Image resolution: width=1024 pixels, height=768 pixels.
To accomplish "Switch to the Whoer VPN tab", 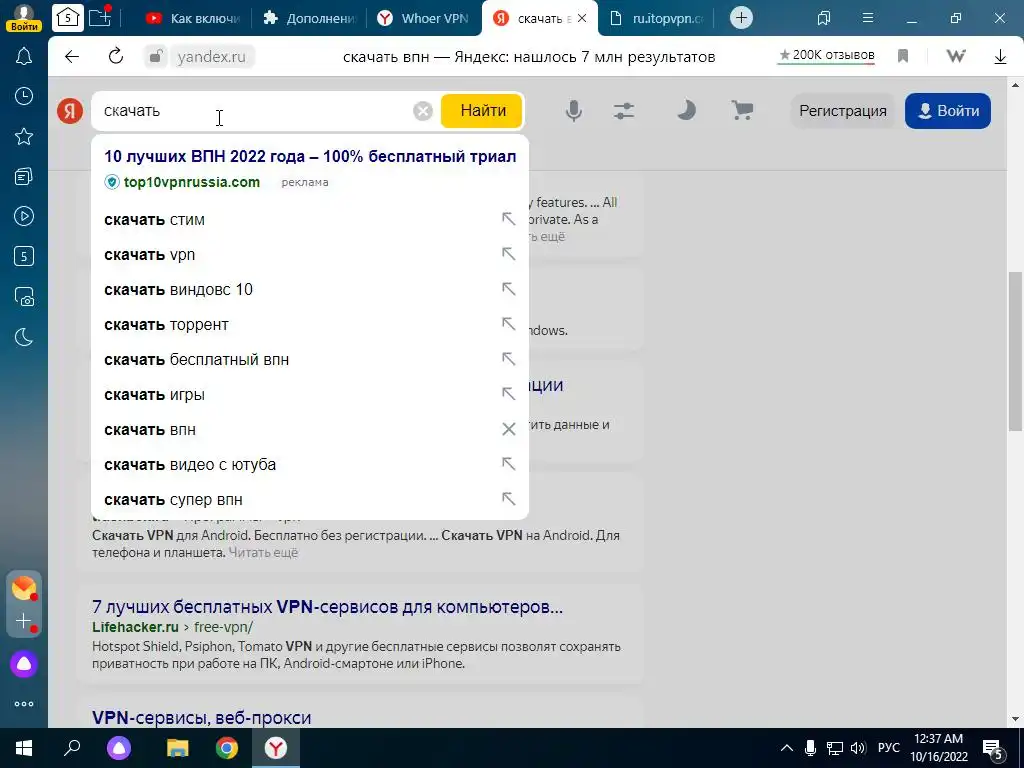I will coord(424,18).
